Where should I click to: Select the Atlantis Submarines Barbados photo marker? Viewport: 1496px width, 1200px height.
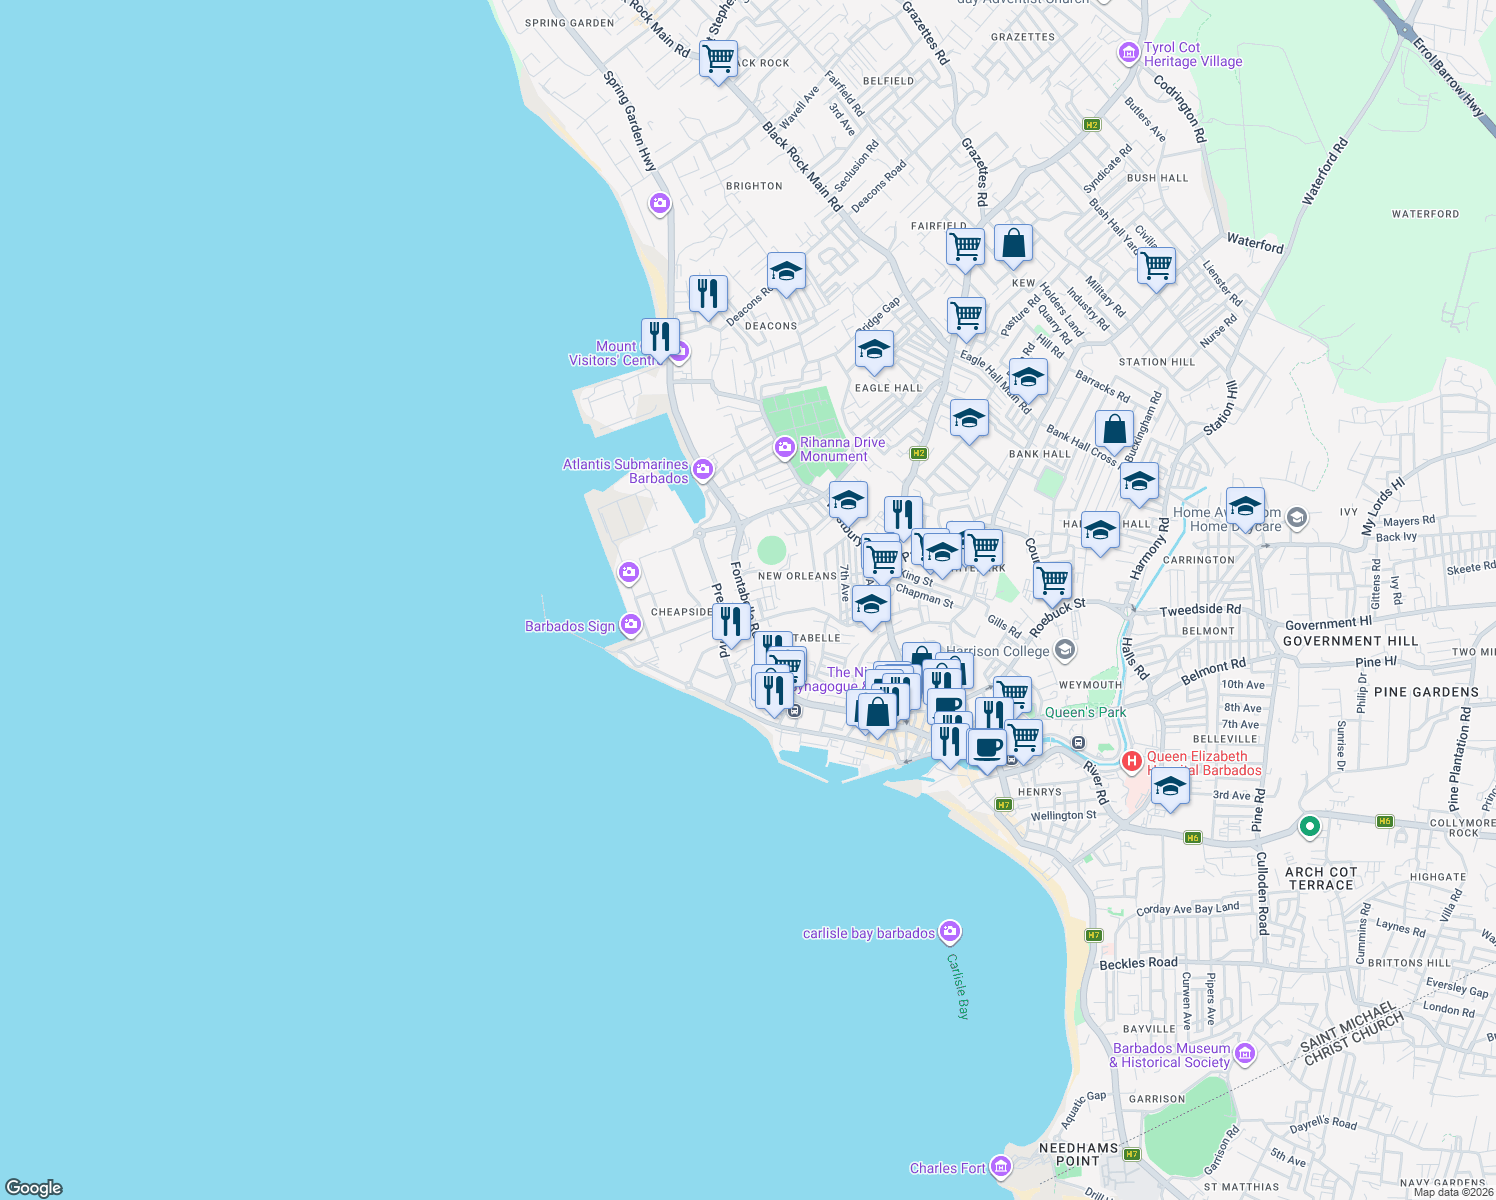tap(703, 469)
